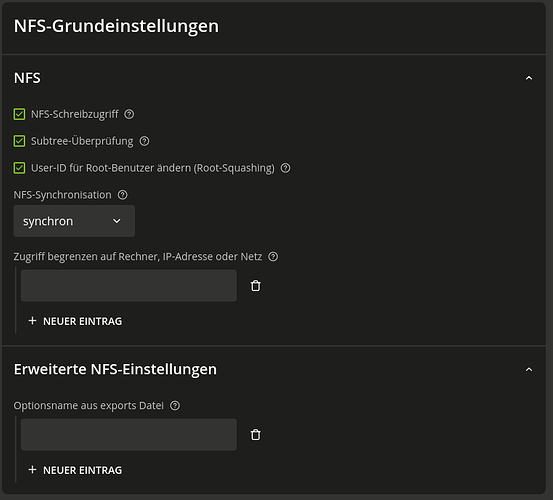Click help icon for Zugriff begrenzen field
The width and height of the screenshot is (553, 500).
(x=273, y=257)
